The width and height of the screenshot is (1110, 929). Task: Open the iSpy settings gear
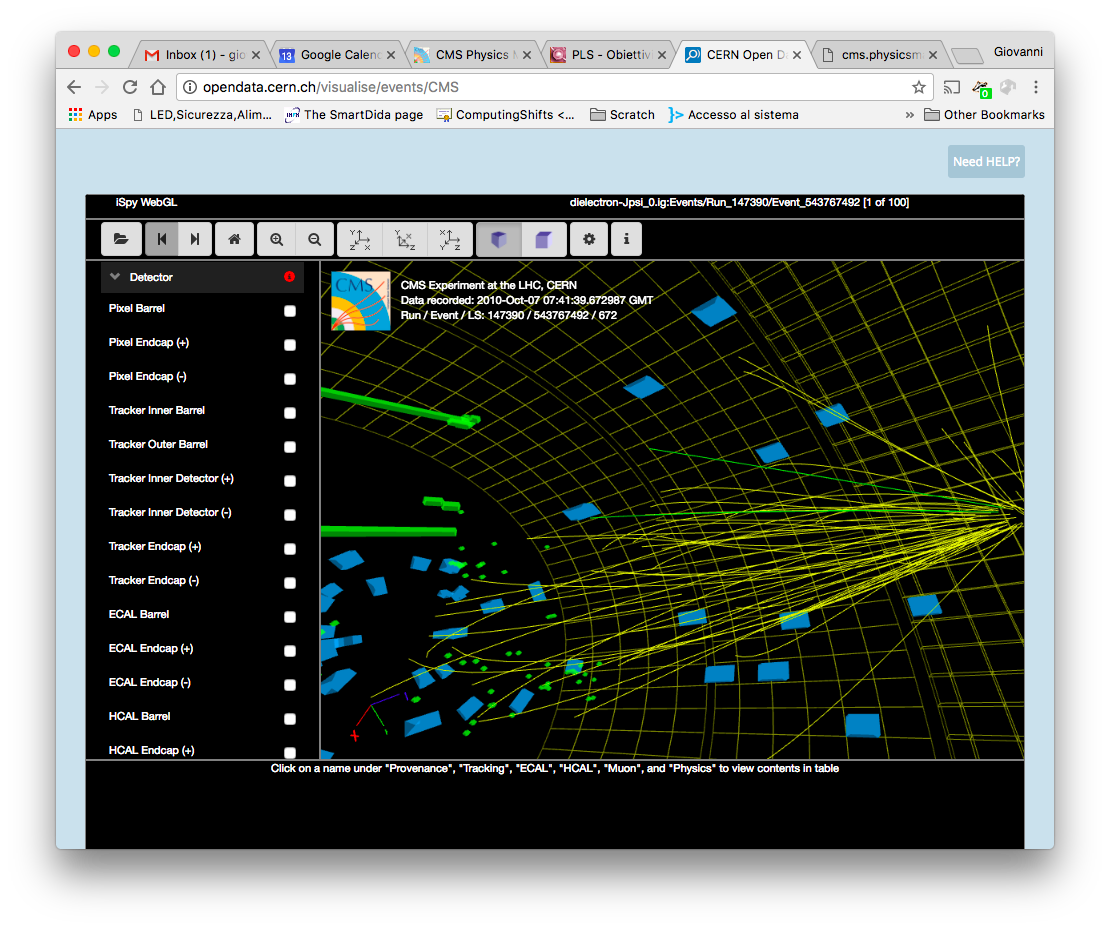point(588,240)
